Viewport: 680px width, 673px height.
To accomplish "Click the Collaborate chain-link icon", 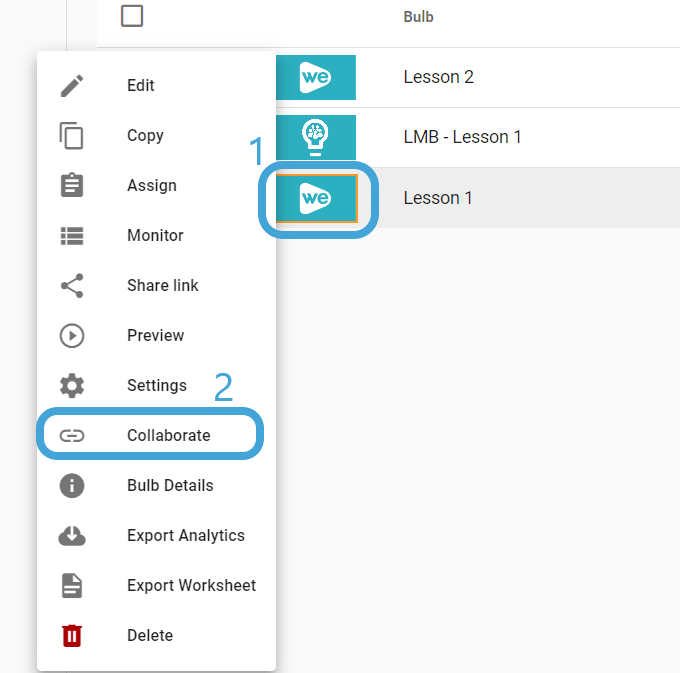I will point(72,435).
